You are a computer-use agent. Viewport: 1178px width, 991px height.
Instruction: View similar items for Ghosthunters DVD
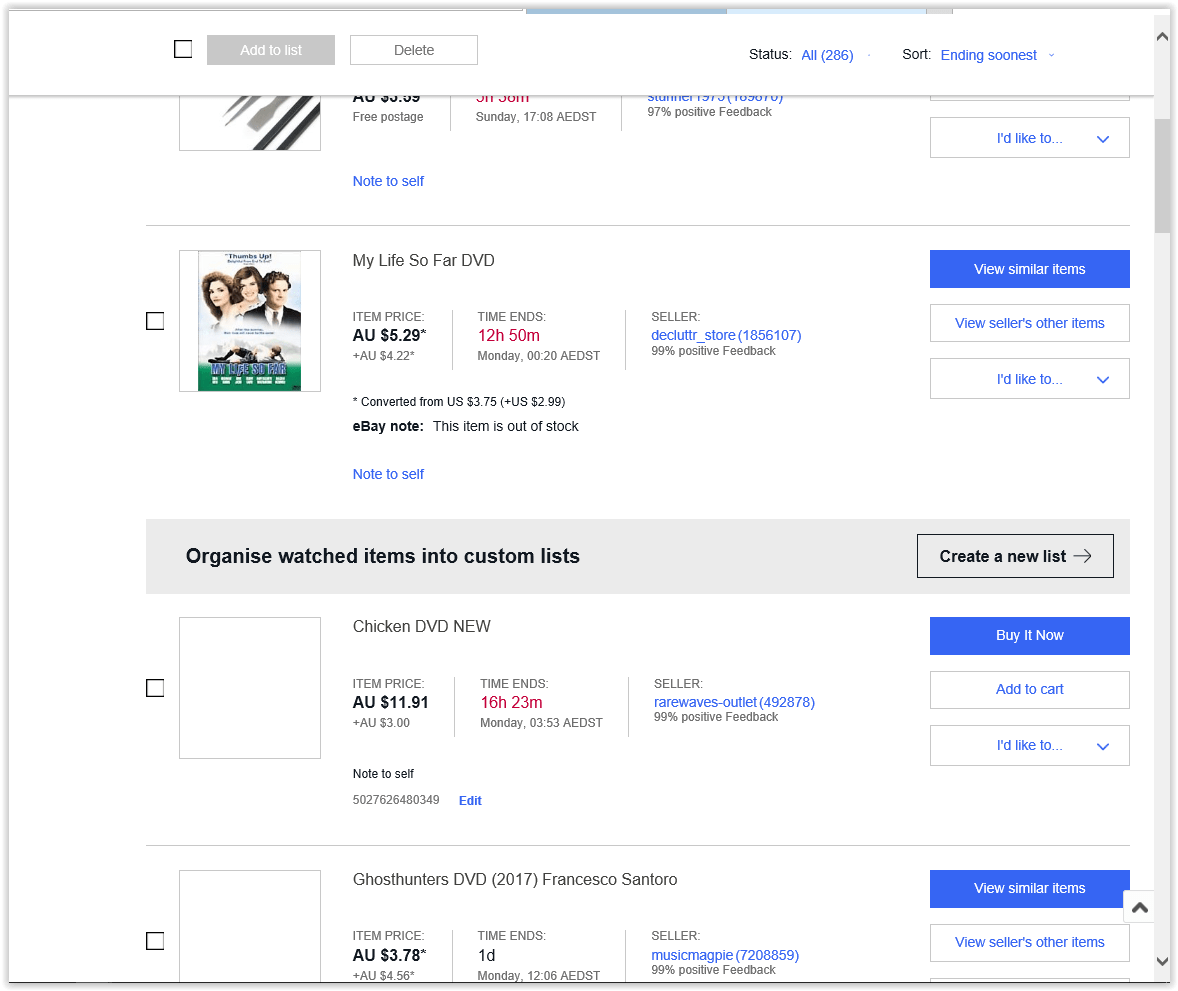coord(1029,888)
